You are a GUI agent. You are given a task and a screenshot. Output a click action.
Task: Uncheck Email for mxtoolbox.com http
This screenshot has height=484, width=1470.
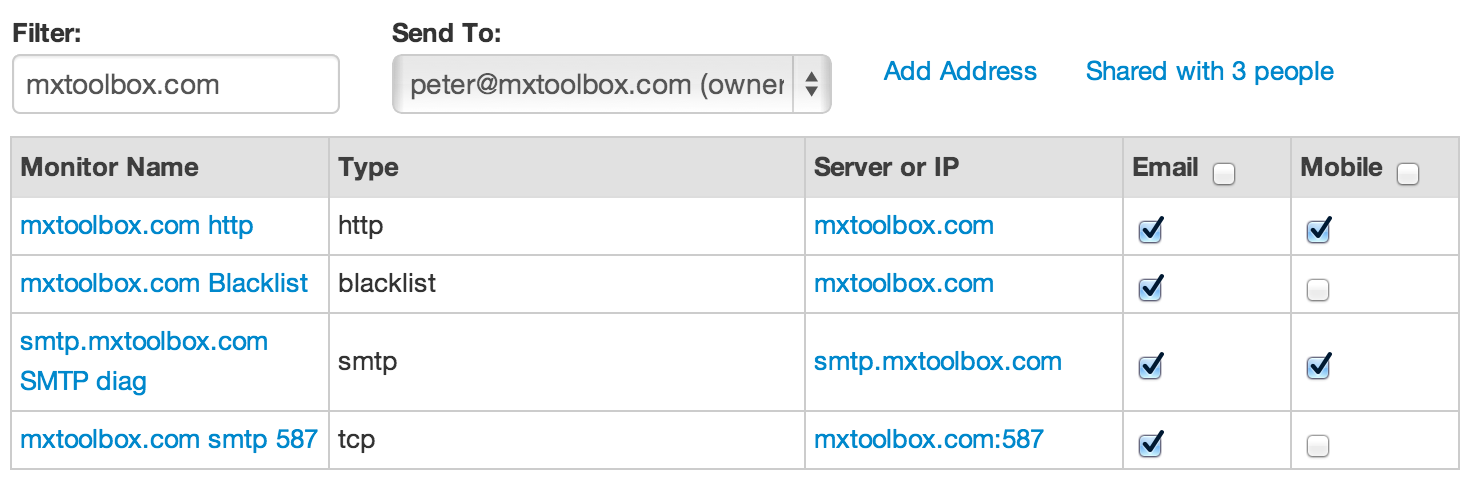(x=1150, y=231)
